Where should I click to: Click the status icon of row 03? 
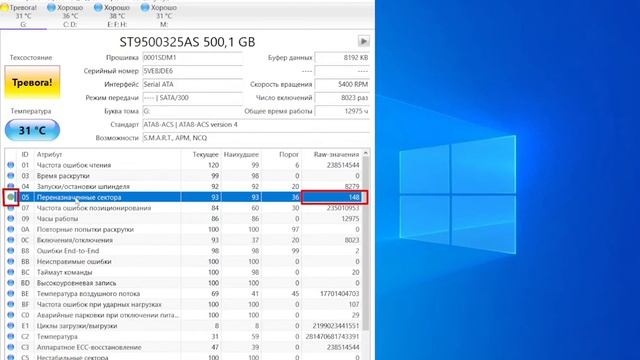[x=11, y=176]
